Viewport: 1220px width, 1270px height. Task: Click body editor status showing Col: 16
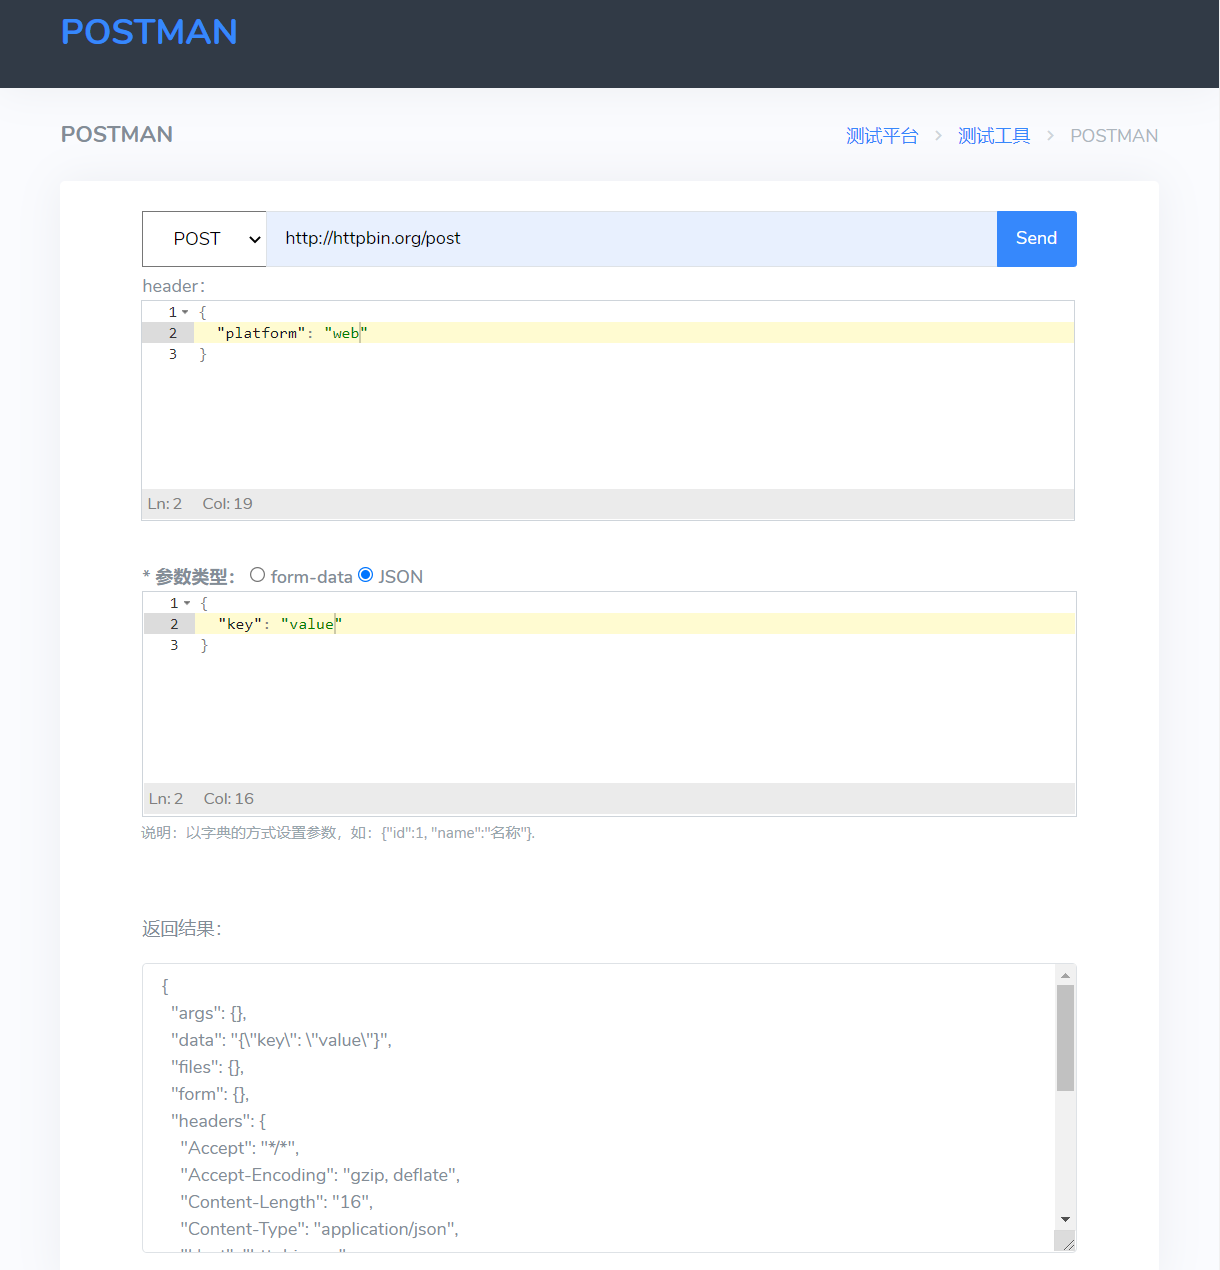pos(229,799)
